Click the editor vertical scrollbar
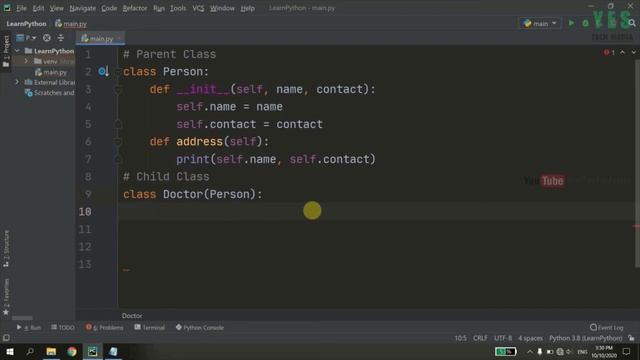 [637, 163]
